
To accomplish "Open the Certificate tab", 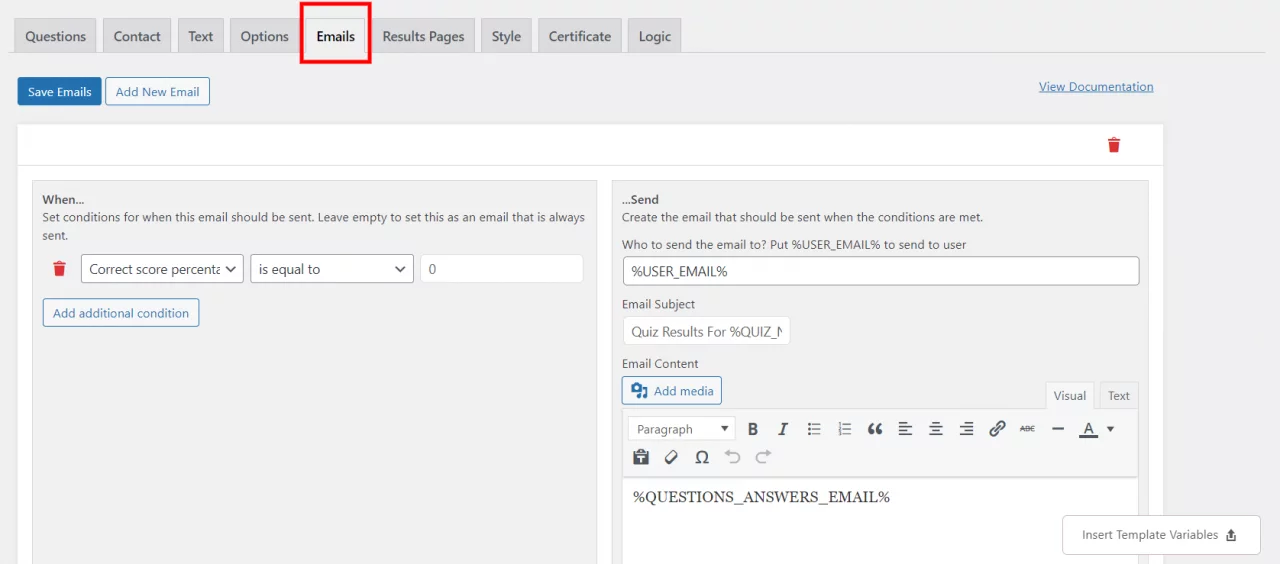I will pyautogui.click(x=580, y=36).
